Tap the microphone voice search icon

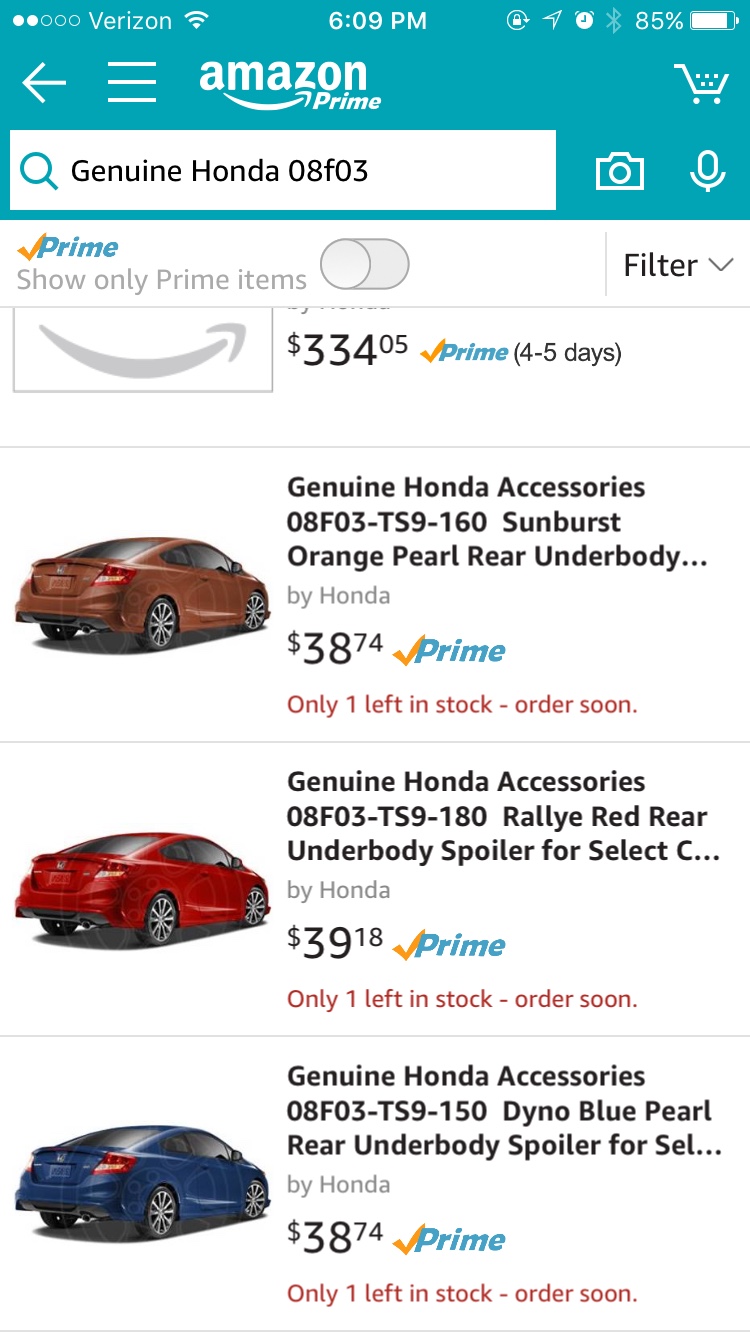click(x=707, y=171)
